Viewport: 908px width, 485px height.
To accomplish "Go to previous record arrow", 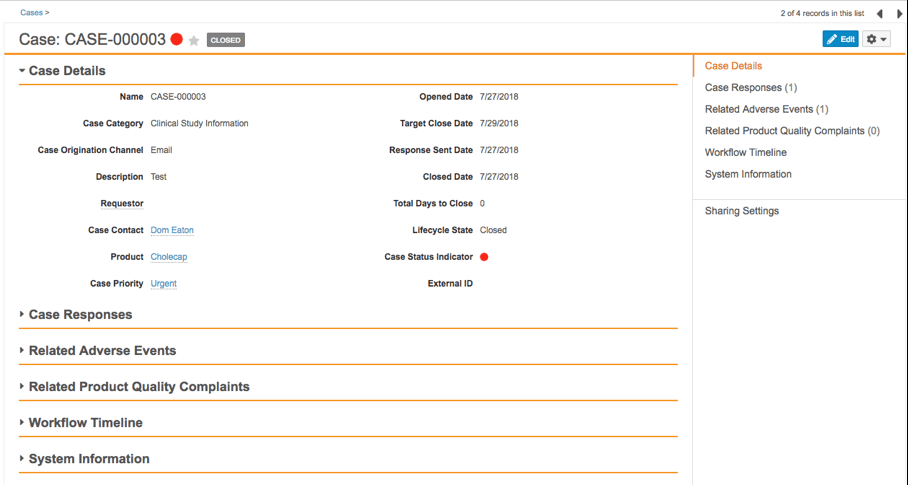I will point(879,14).
